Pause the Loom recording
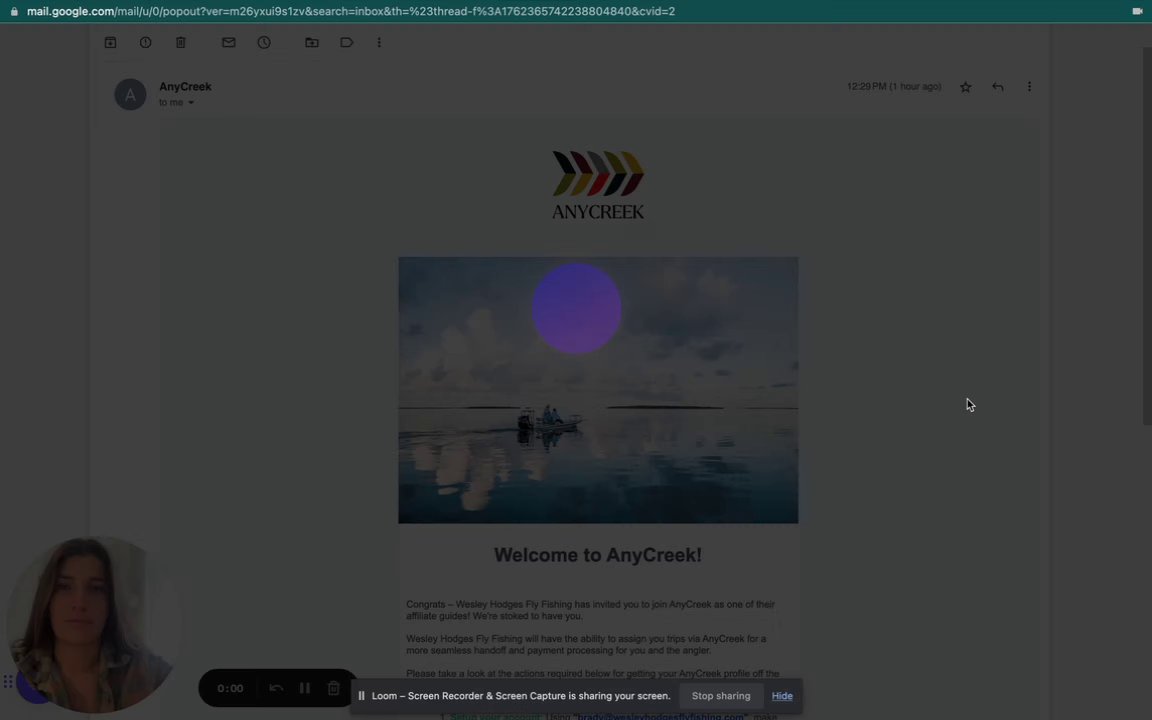1152x720 pixels. tap(304, 688)
